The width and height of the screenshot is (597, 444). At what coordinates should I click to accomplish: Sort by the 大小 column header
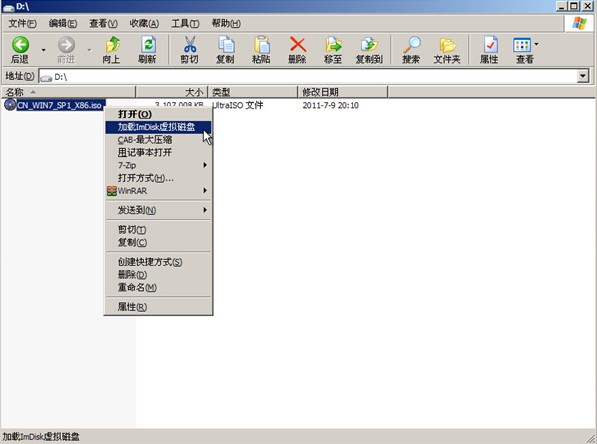point(172,92)
